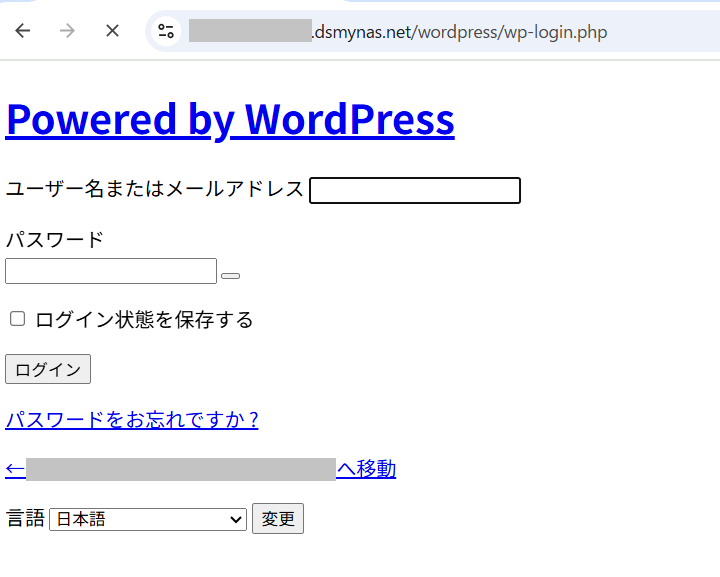Click the address bar URL text
Image resolution: width=720 pixels, height=577 pixels.
pyautogui.click(x=460, y=32)
